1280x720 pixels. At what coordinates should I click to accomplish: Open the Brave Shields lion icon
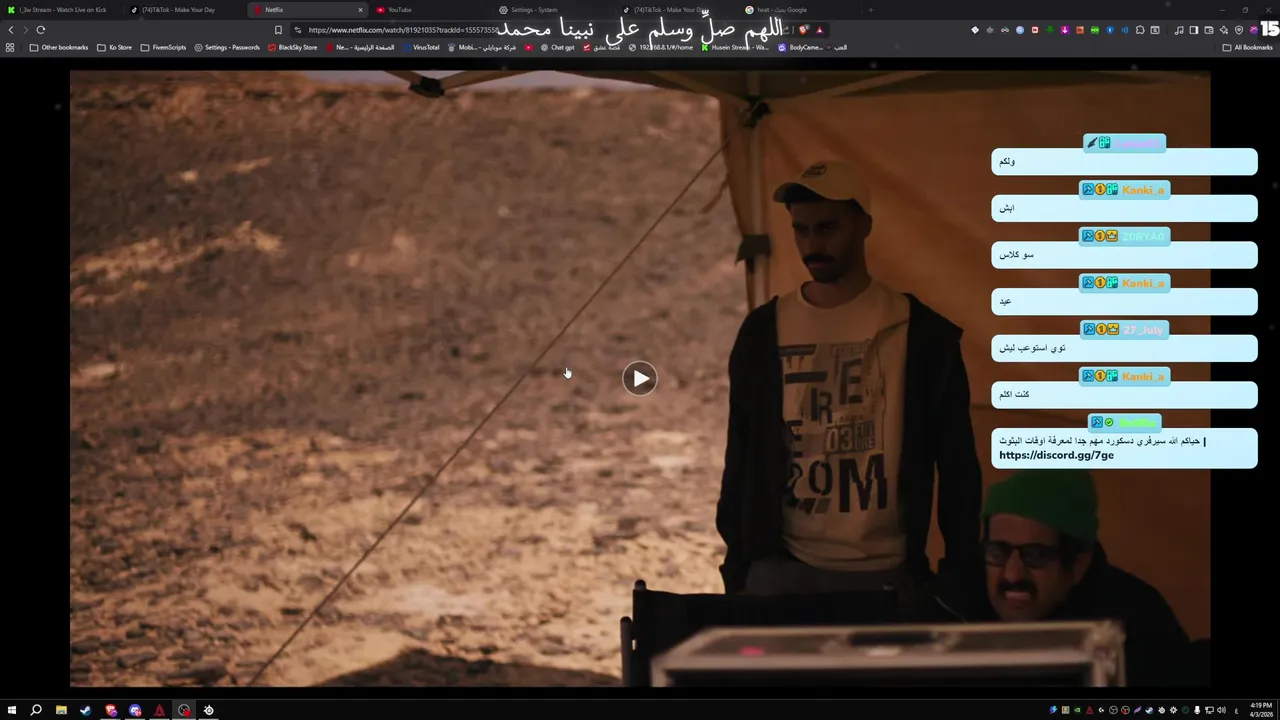[804, 30]
